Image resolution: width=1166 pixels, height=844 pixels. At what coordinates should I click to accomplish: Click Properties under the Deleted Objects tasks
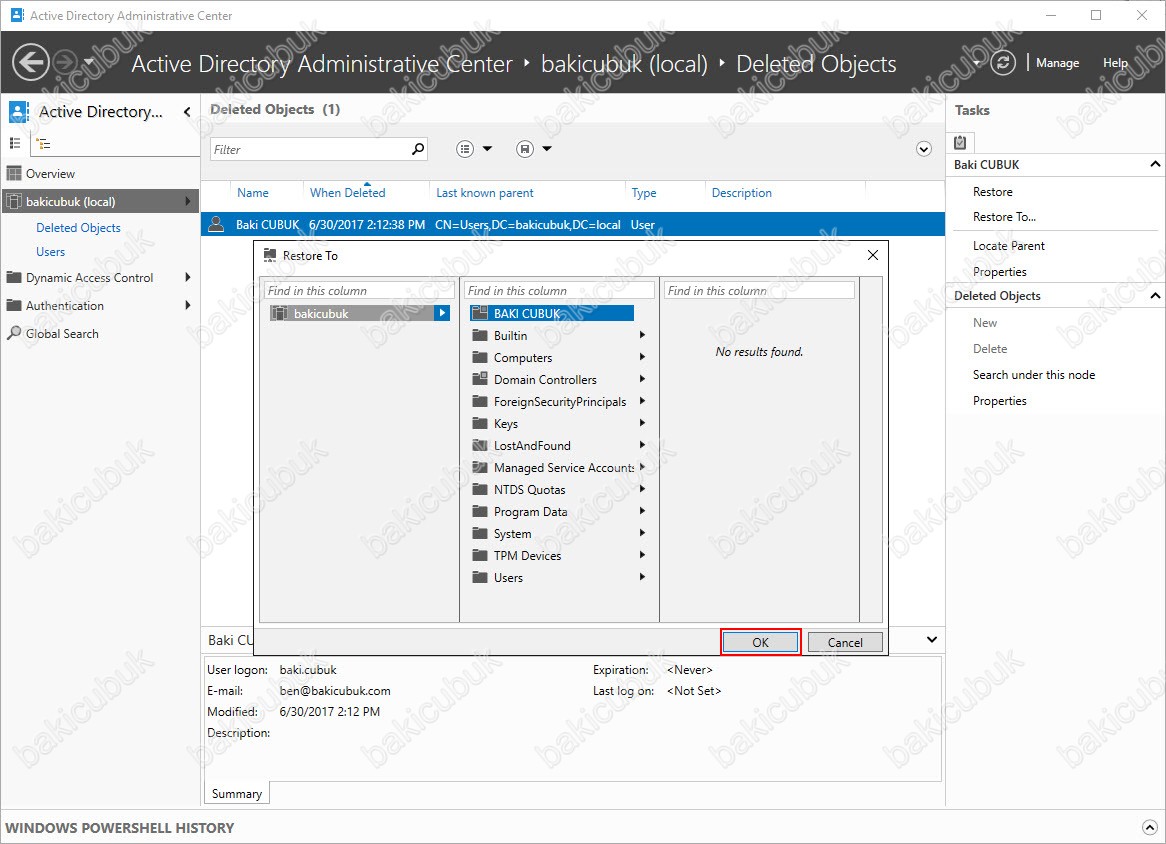tap(999, 401)
